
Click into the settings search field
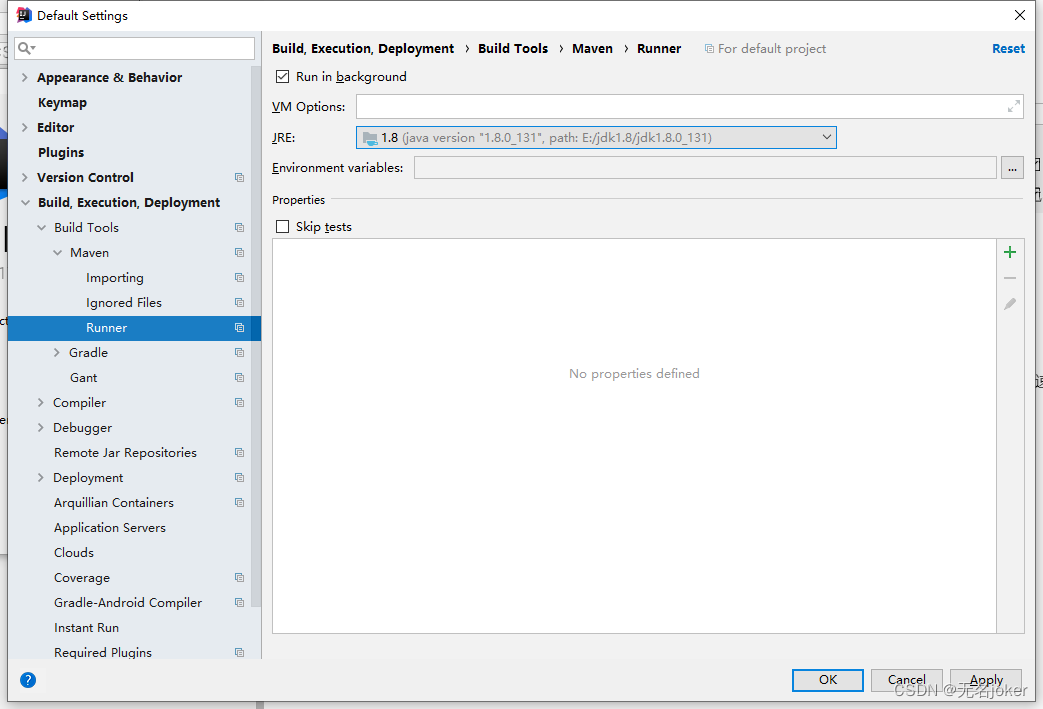coord(134,48)
